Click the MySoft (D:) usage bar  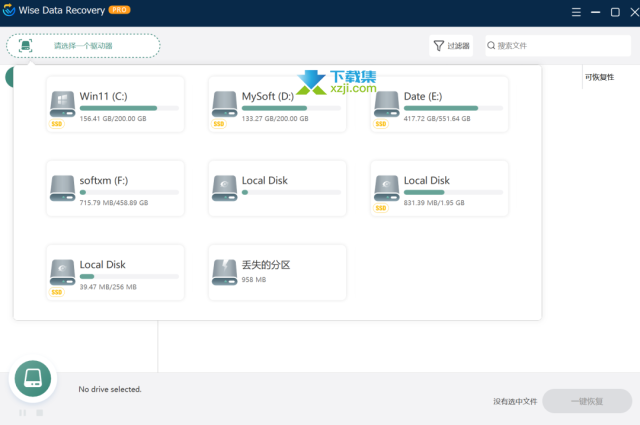291,108
